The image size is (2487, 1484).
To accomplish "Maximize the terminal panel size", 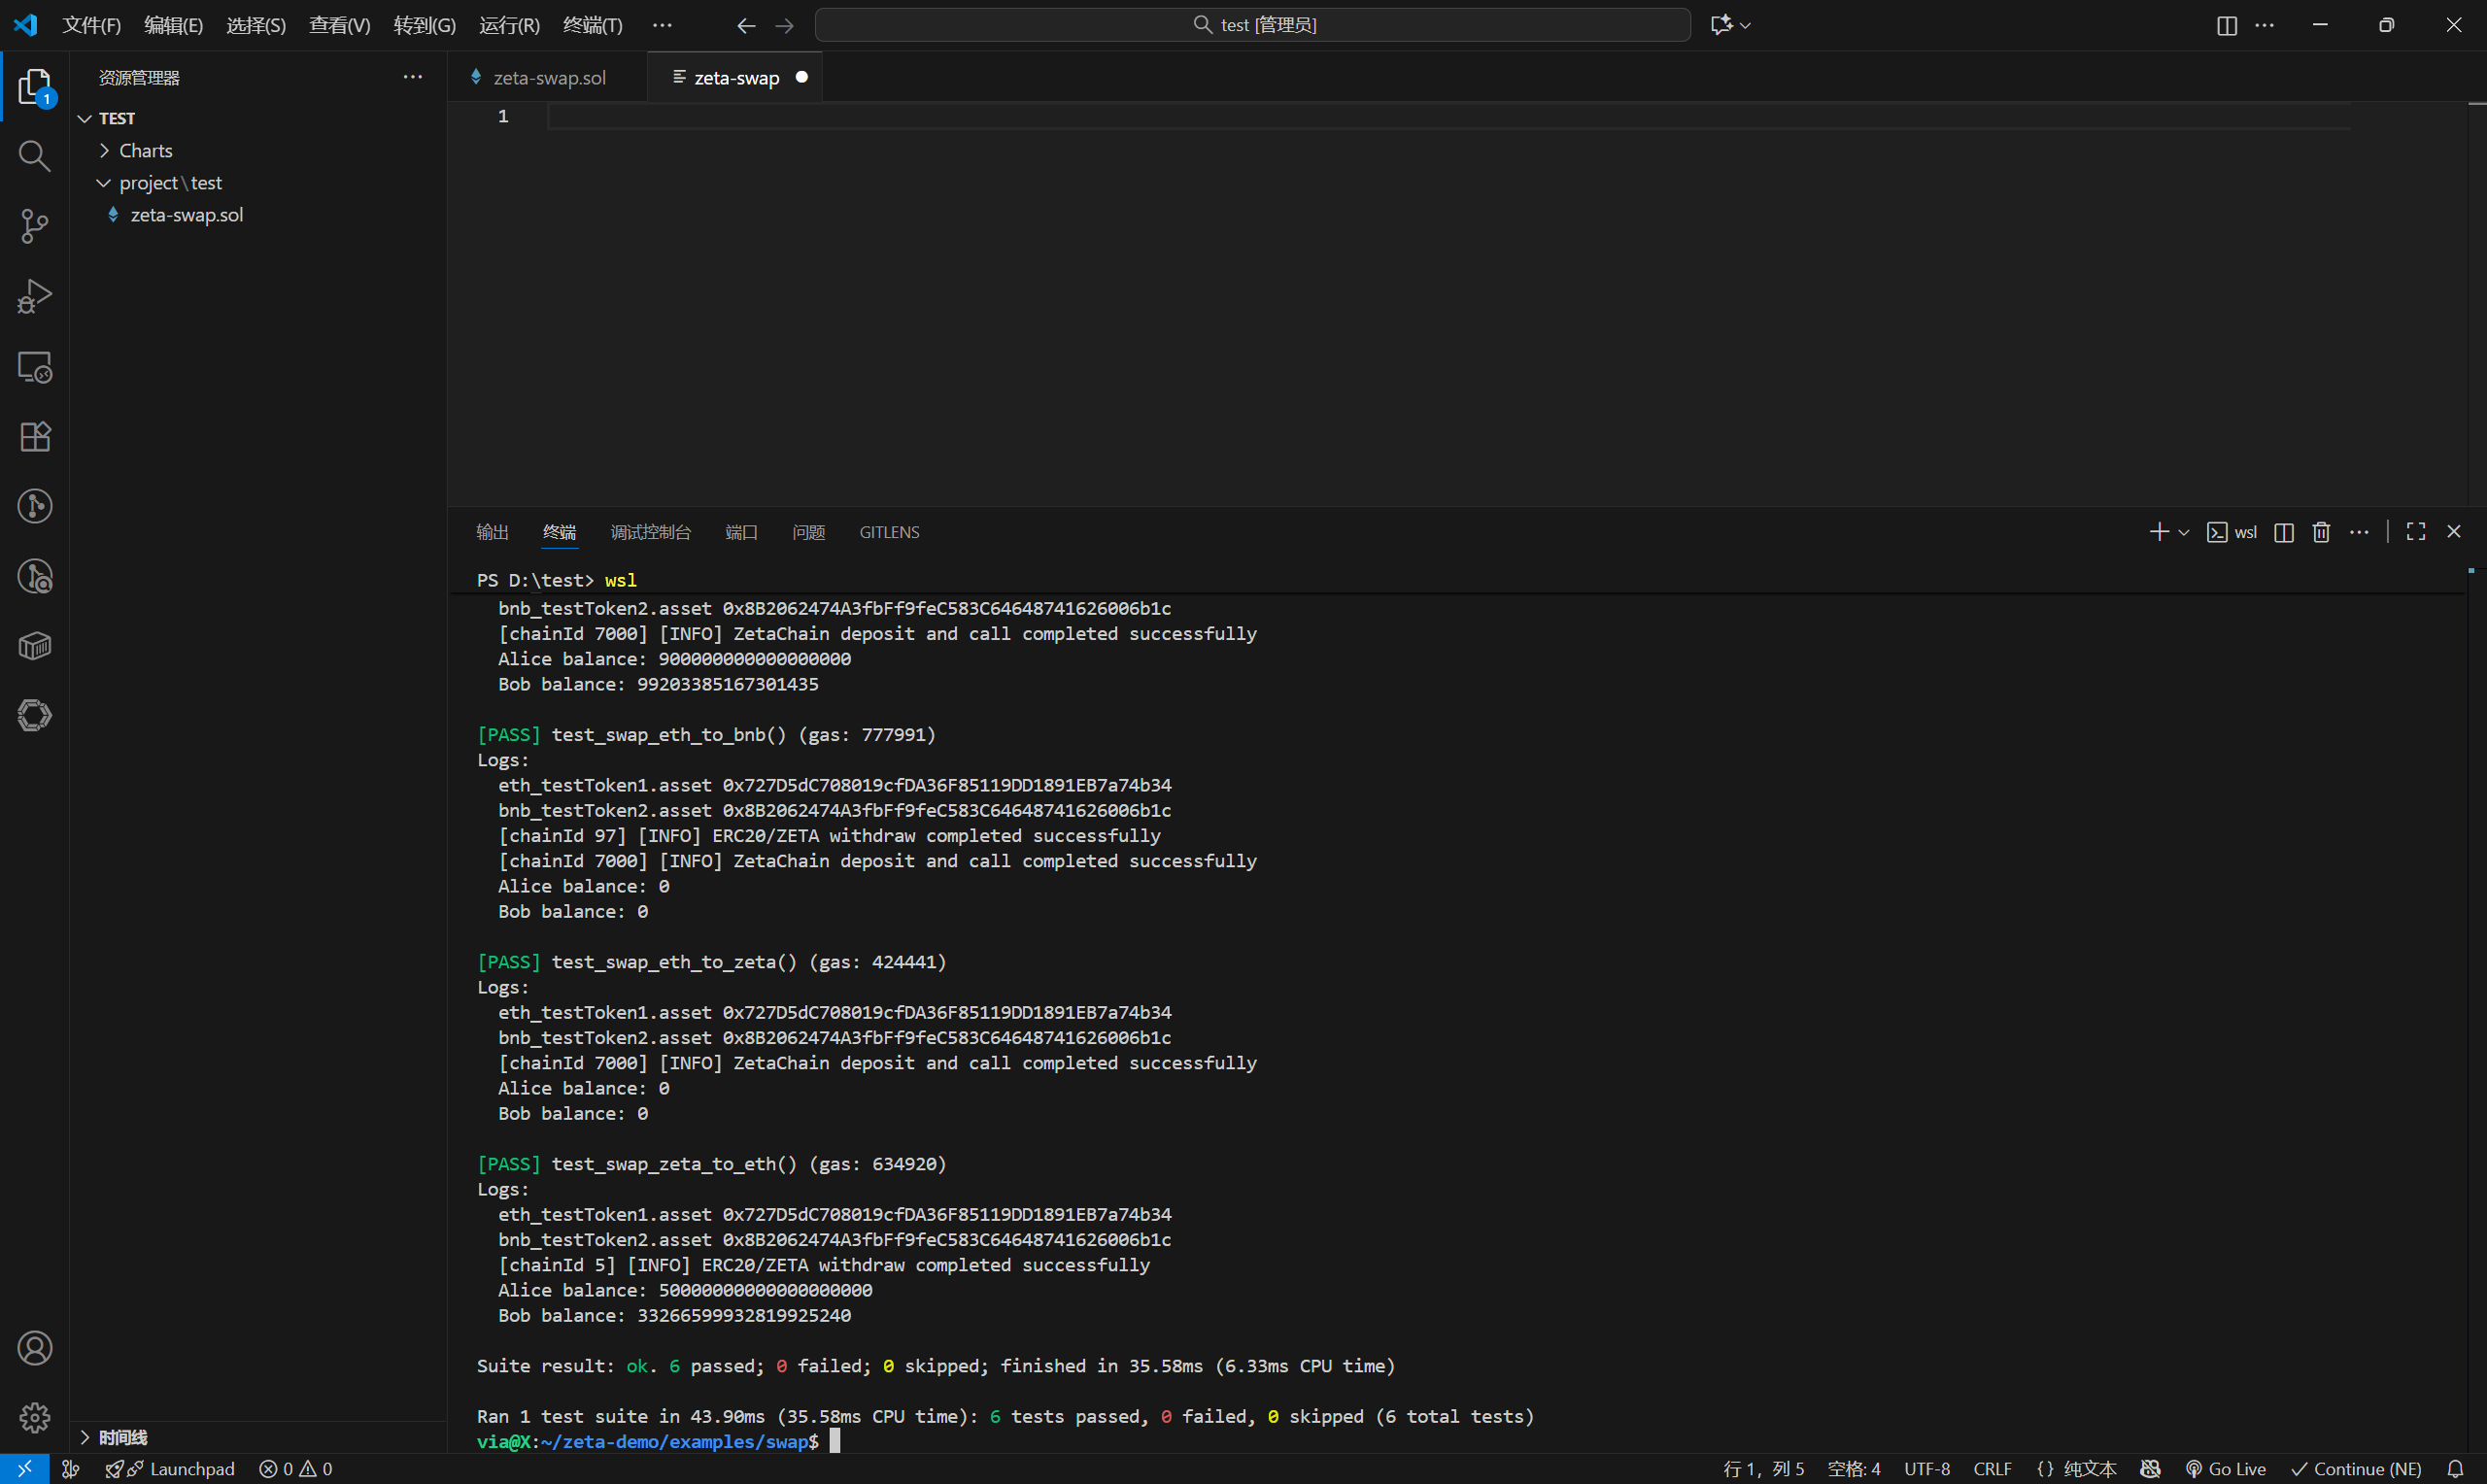I will [2416, 532].
